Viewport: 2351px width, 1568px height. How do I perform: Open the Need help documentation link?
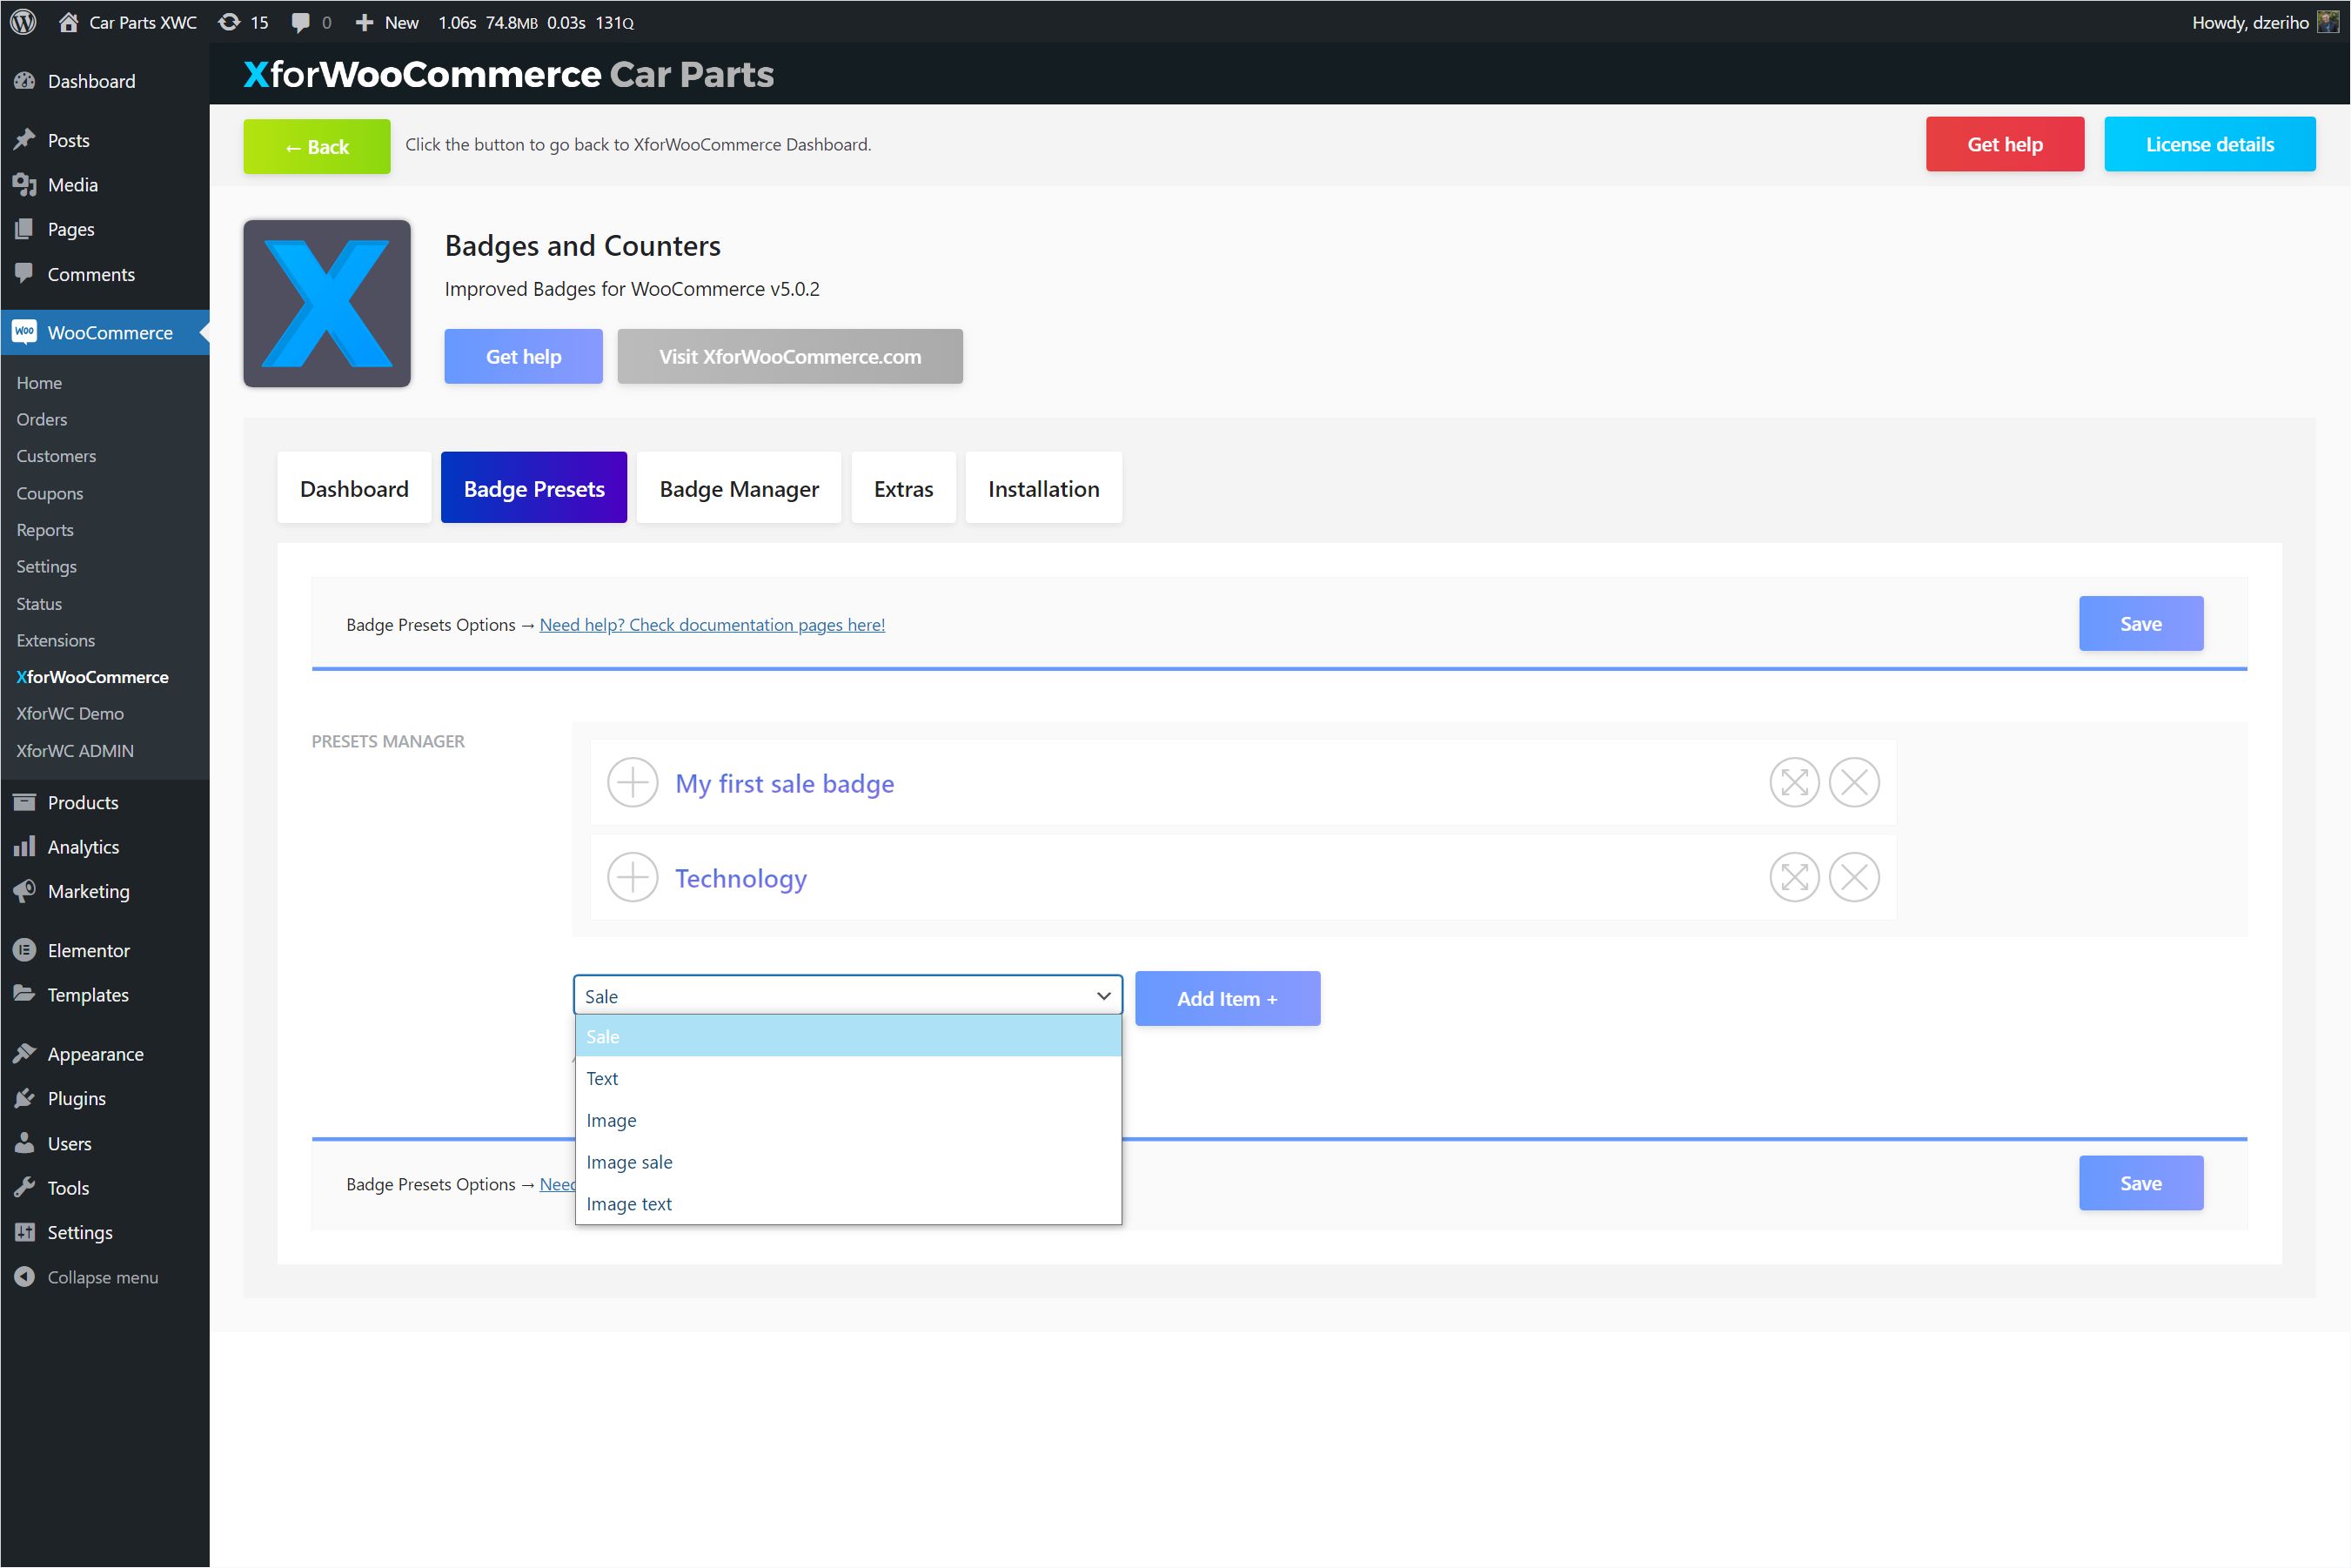pos(712,623)
